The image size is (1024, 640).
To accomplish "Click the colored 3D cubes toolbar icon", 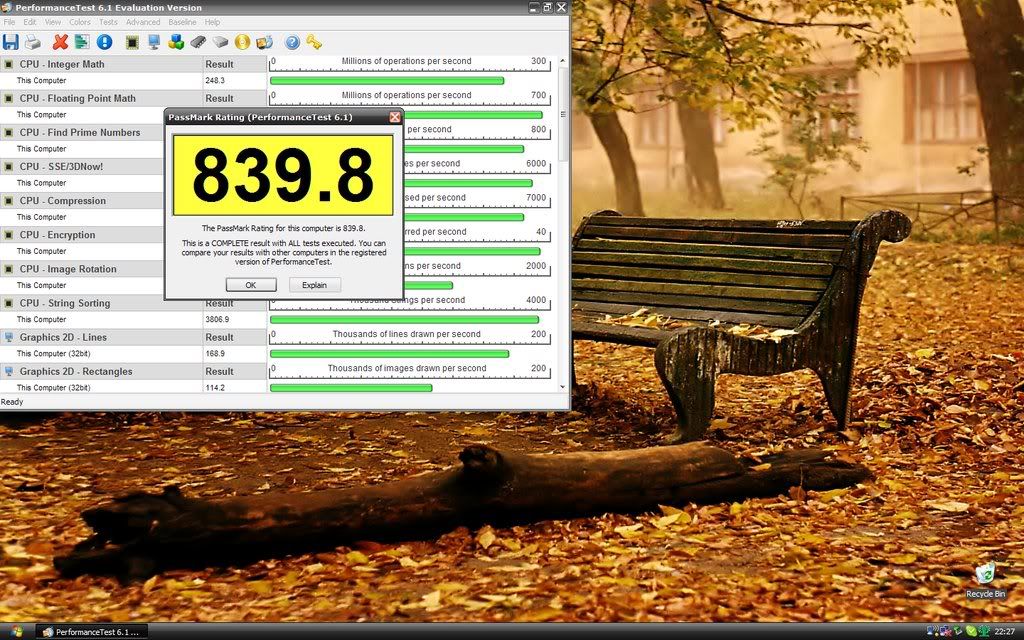I will 176,42.
